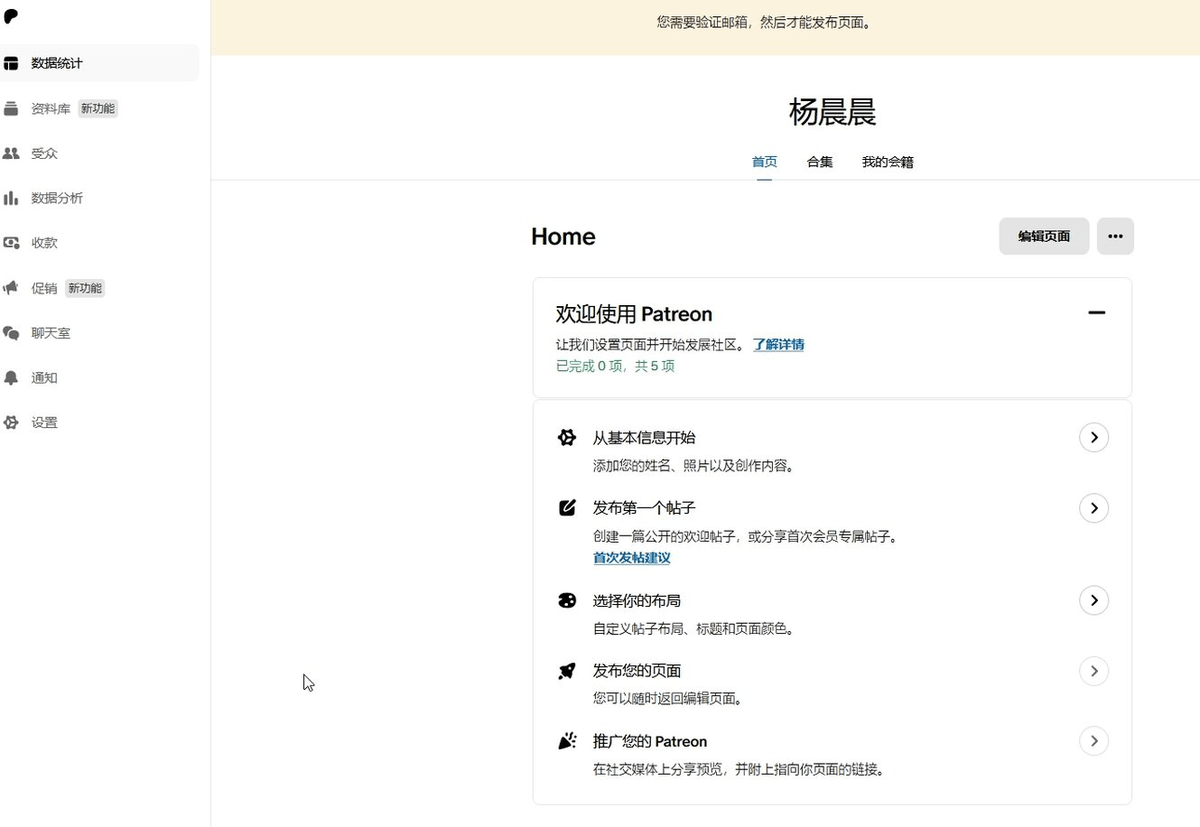Click the text 自定义帖子布局、标题和页面颜色。
The width and height of the screenshot is (1200, 827).
(693, 629)
